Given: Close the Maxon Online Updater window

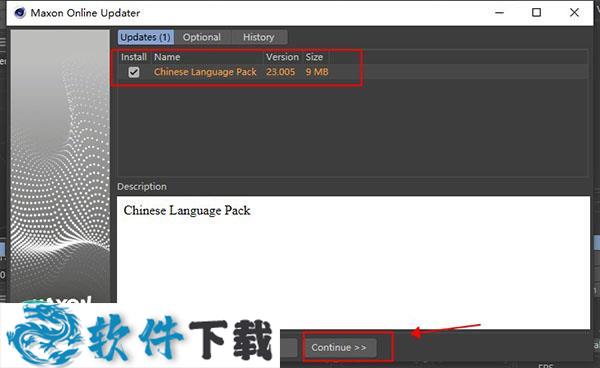Looking at the screenshot, I should click(574, 13).
